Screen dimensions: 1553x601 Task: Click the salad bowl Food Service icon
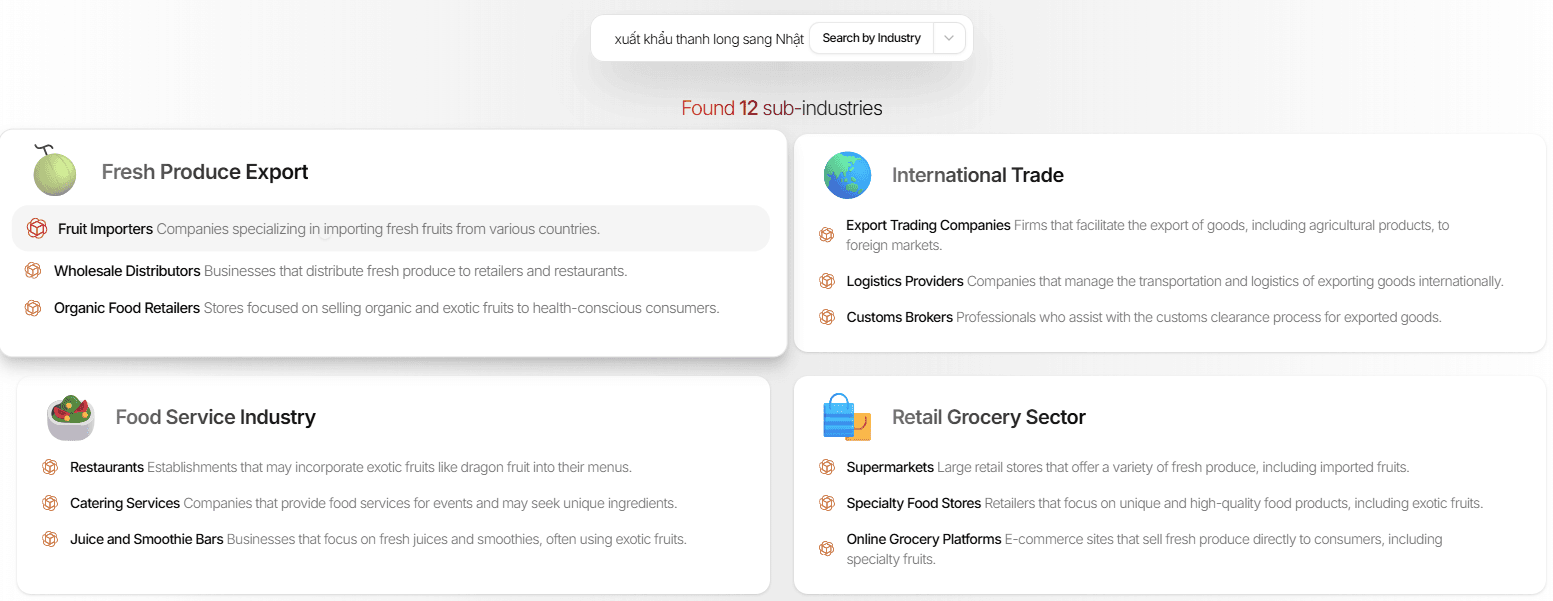[x=70, y=417]
